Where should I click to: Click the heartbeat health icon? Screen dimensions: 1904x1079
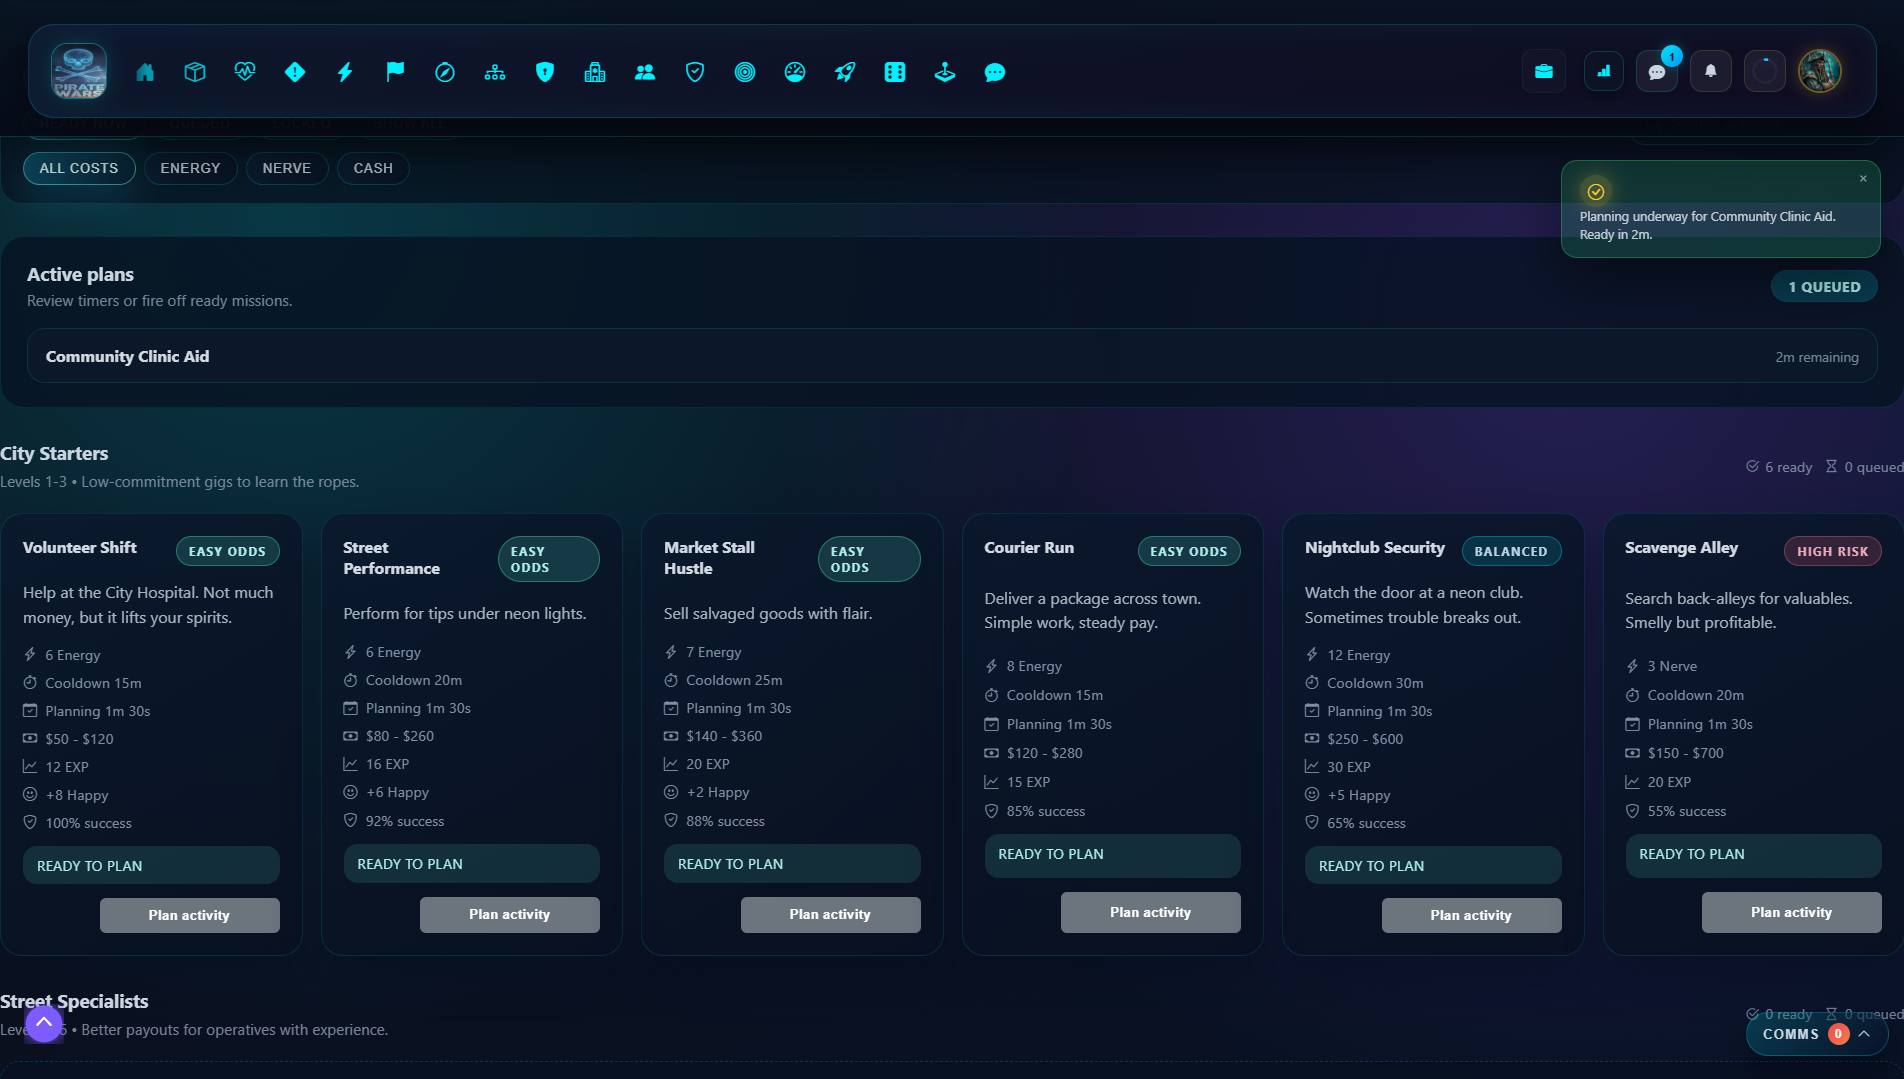pos(245,72)
